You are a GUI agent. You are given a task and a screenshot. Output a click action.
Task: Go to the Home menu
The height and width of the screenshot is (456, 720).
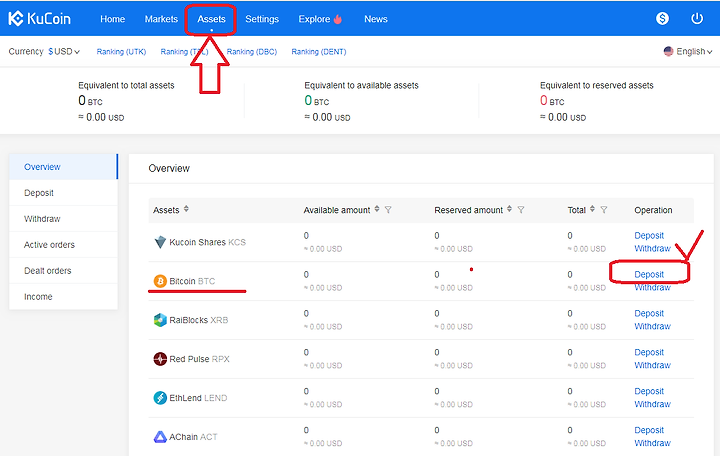point(112,19)
